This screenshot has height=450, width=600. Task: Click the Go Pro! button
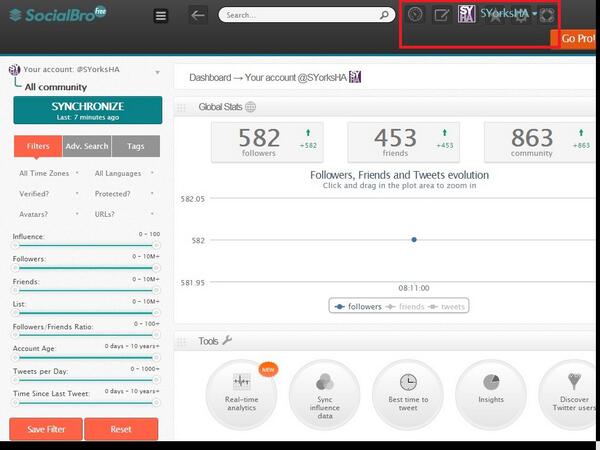(575, 39)
